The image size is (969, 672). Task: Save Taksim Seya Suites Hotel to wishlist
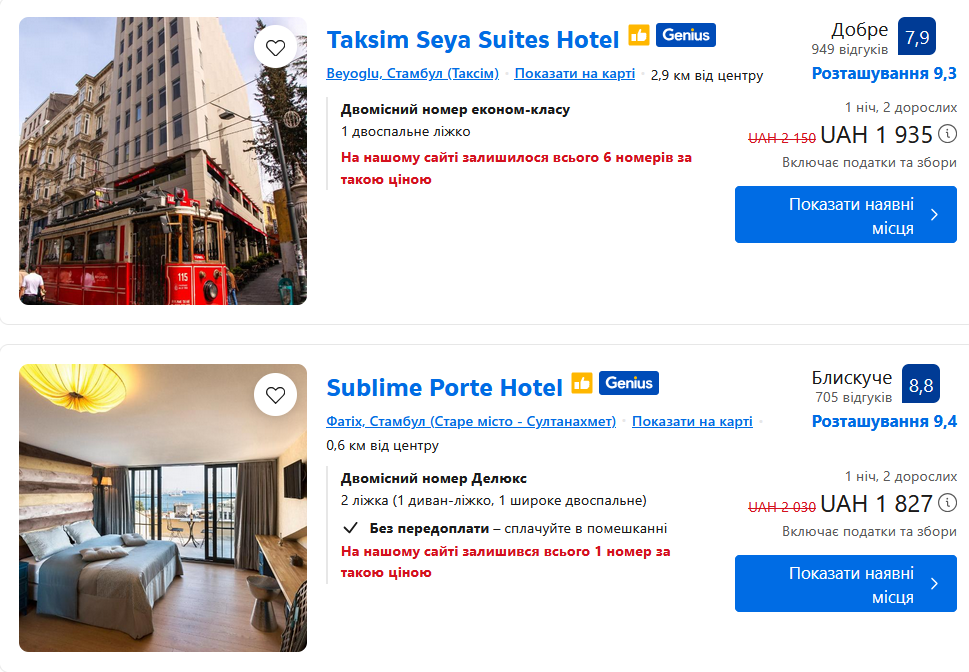[x=275, y=47]
